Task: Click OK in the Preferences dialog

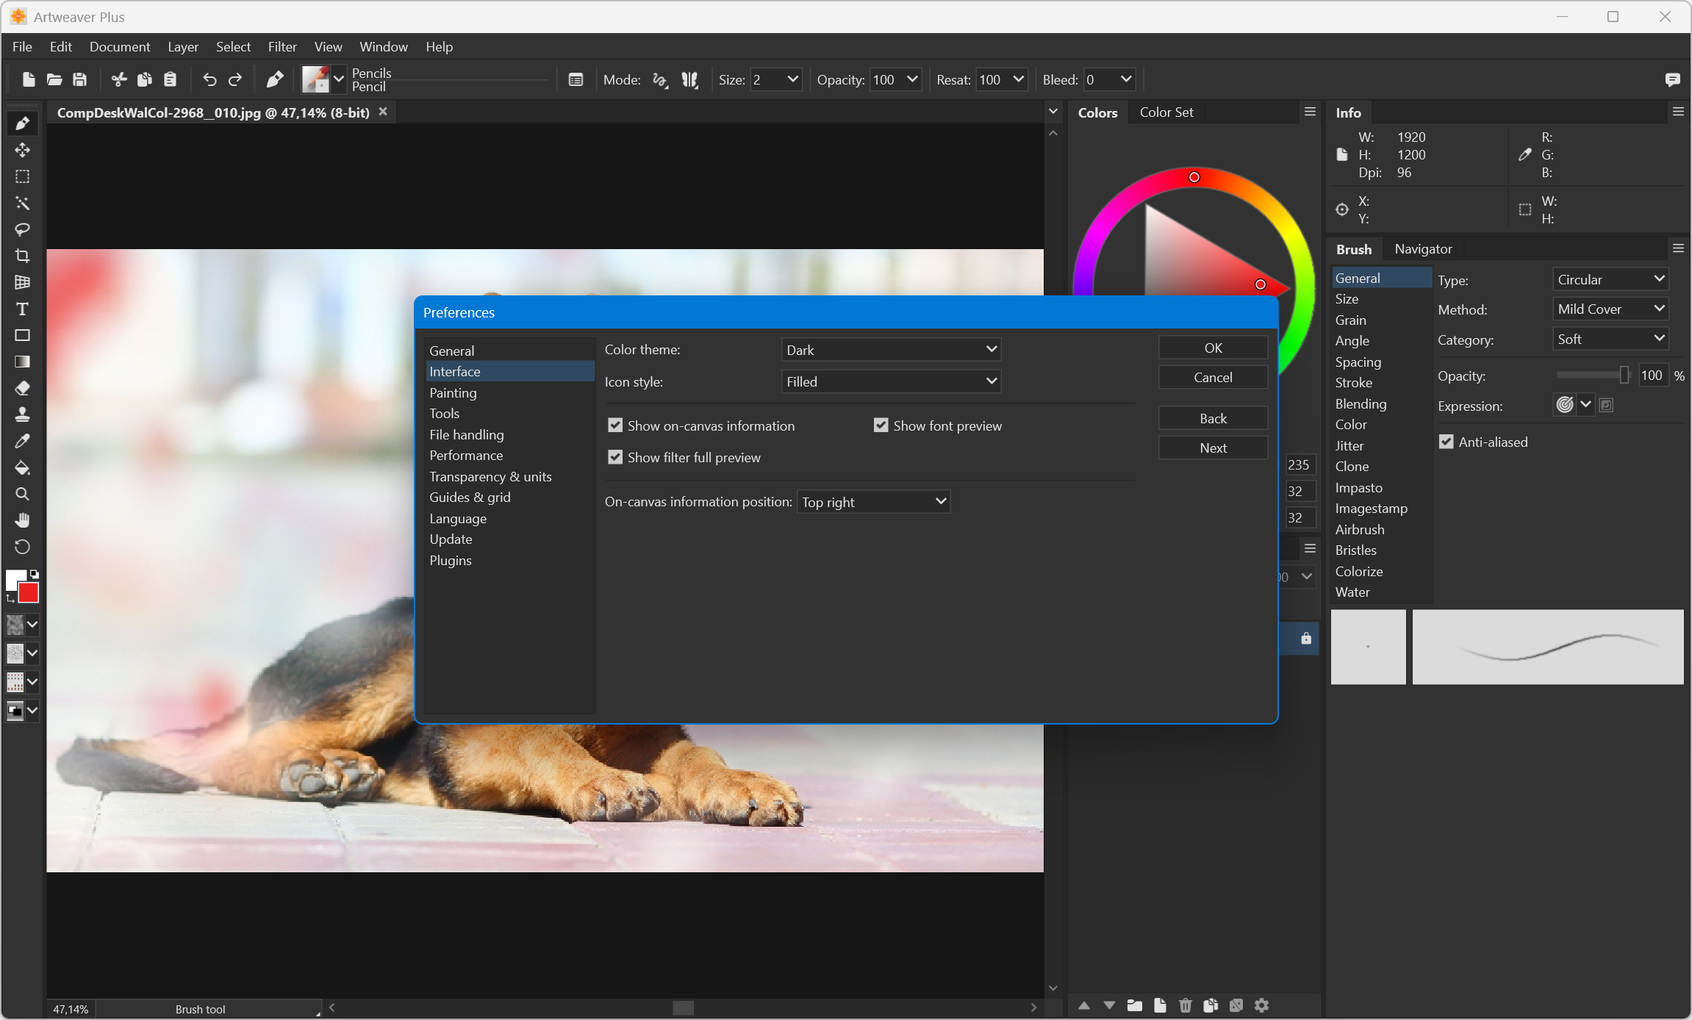Action: 1212,348
